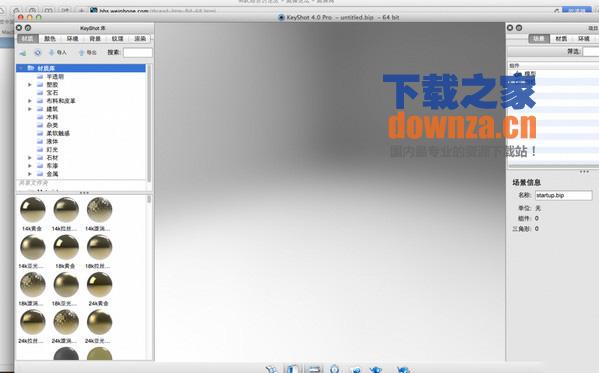Expand the 塑胶 folder arrow

click(x=30, y=84)
